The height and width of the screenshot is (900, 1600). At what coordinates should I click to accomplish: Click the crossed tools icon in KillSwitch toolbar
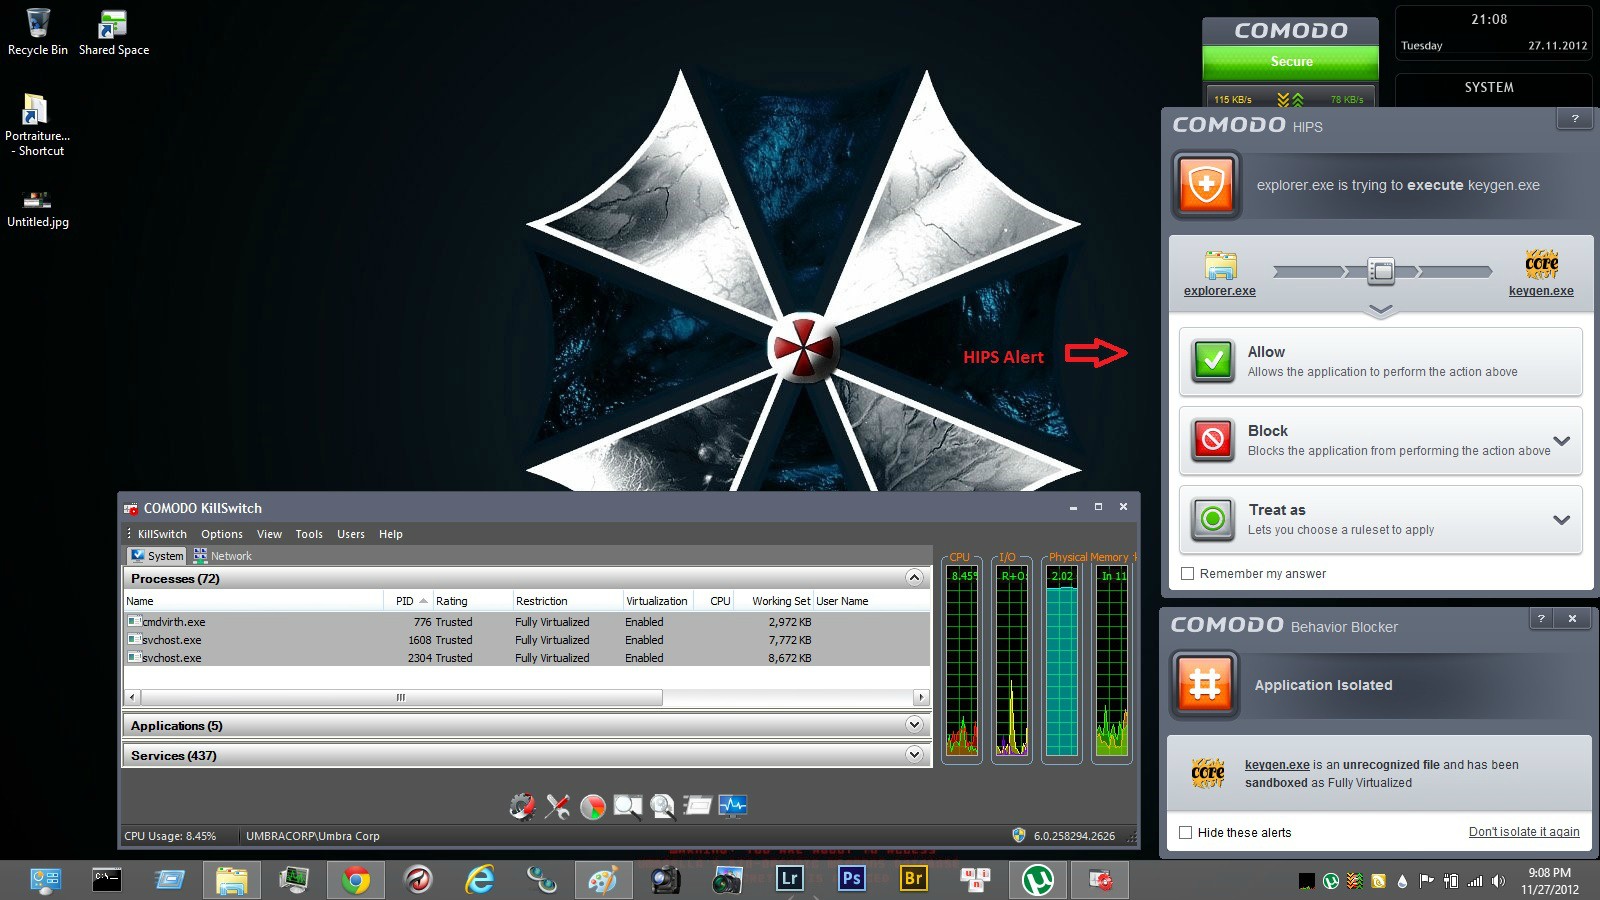(558, 806)
